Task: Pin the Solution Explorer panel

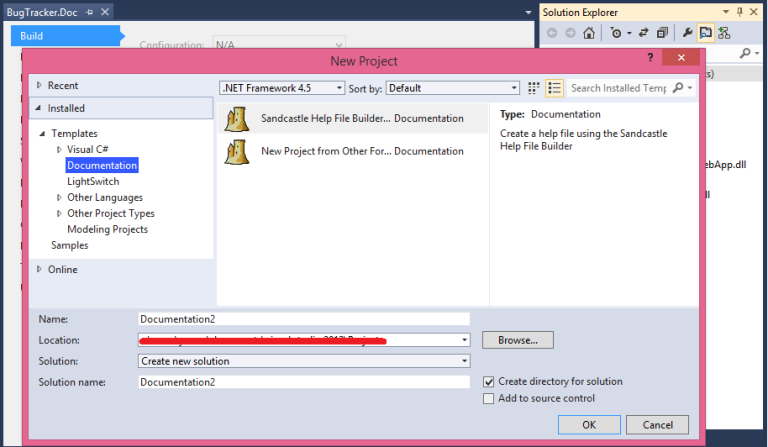Action: [740, 12]
